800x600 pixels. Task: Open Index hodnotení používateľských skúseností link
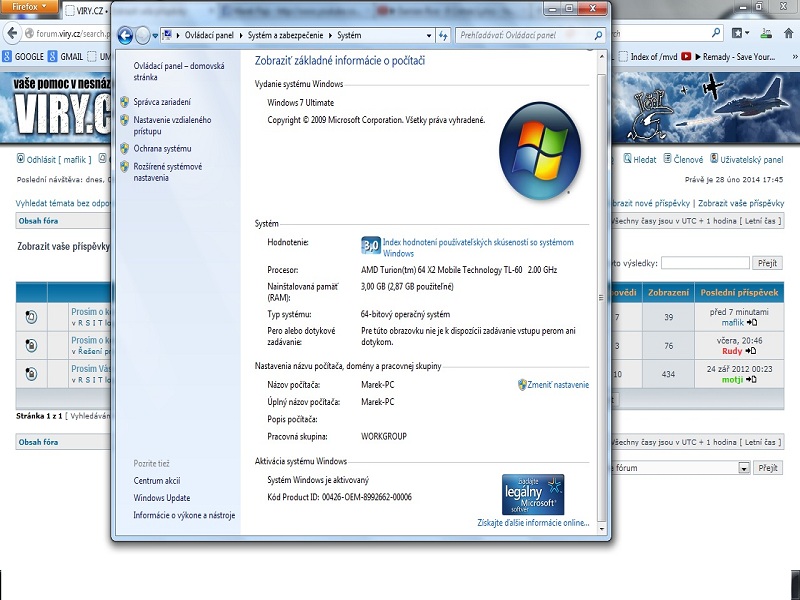tap(478, 248)
